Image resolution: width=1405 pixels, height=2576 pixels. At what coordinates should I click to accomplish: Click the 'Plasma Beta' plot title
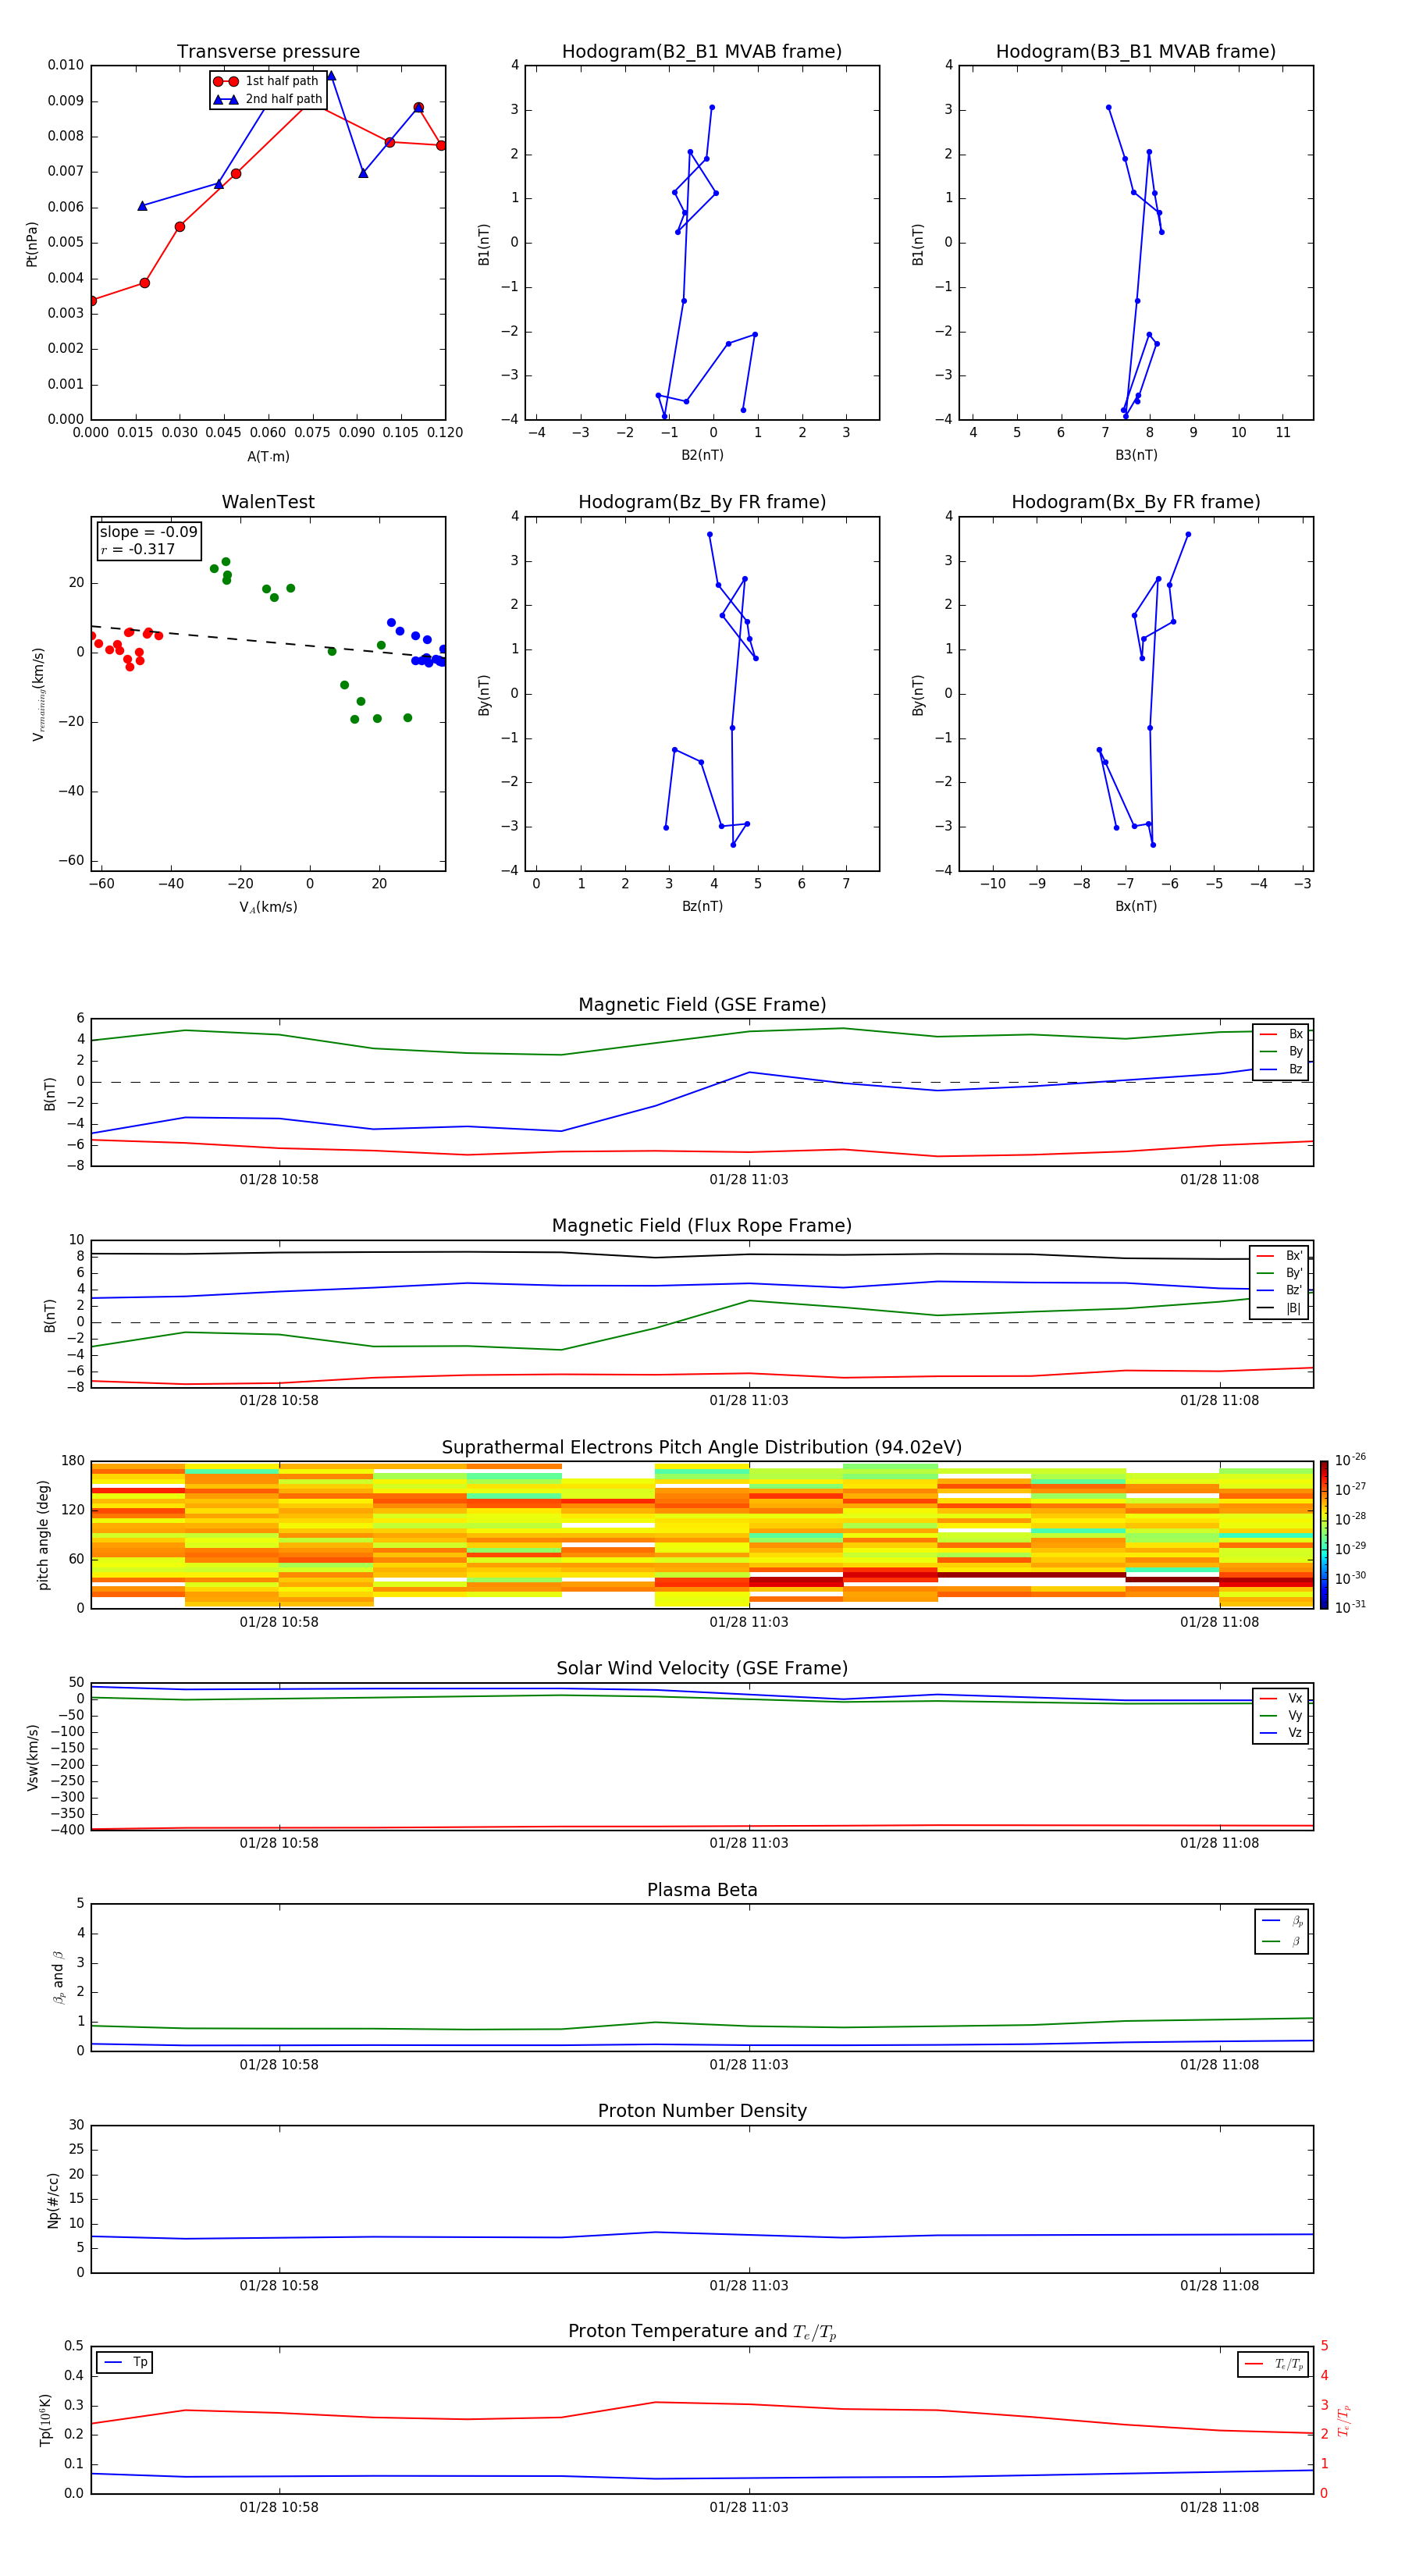pyautogui.click(x=702, y=1890)
